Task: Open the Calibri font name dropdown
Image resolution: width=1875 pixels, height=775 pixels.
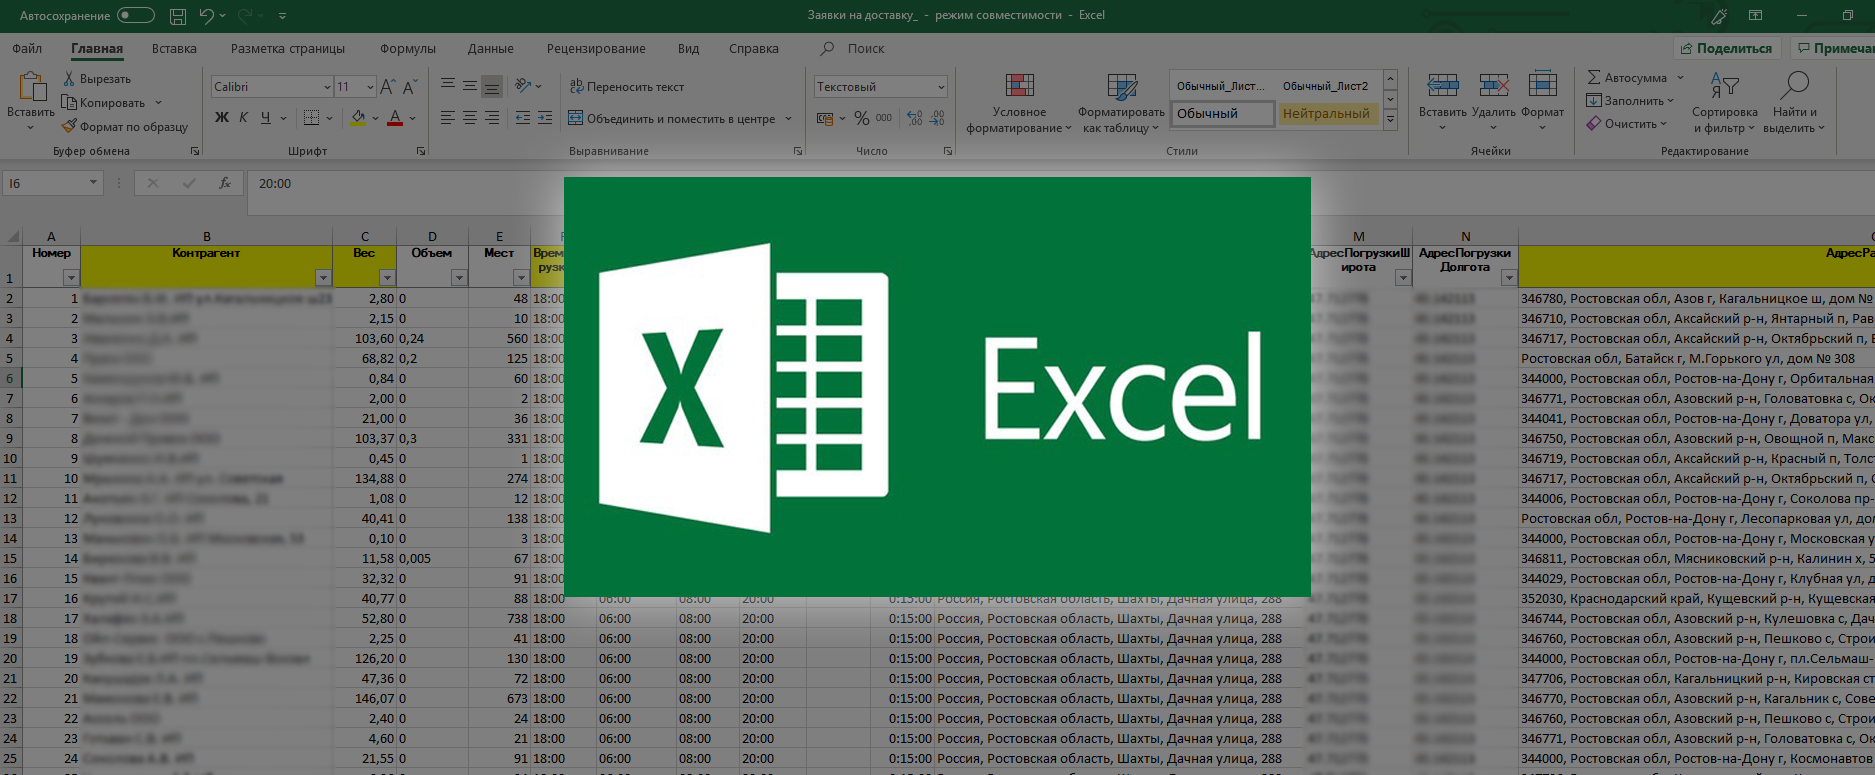Action: (326, 87)
